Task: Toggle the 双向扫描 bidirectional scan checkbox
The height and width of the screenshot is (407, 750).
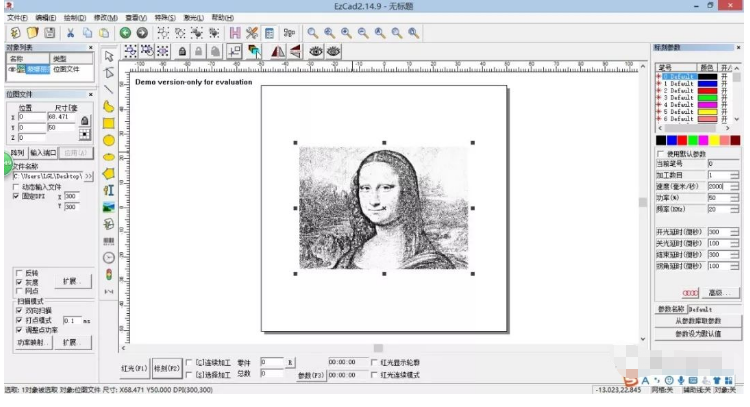Action: point(18,310)
